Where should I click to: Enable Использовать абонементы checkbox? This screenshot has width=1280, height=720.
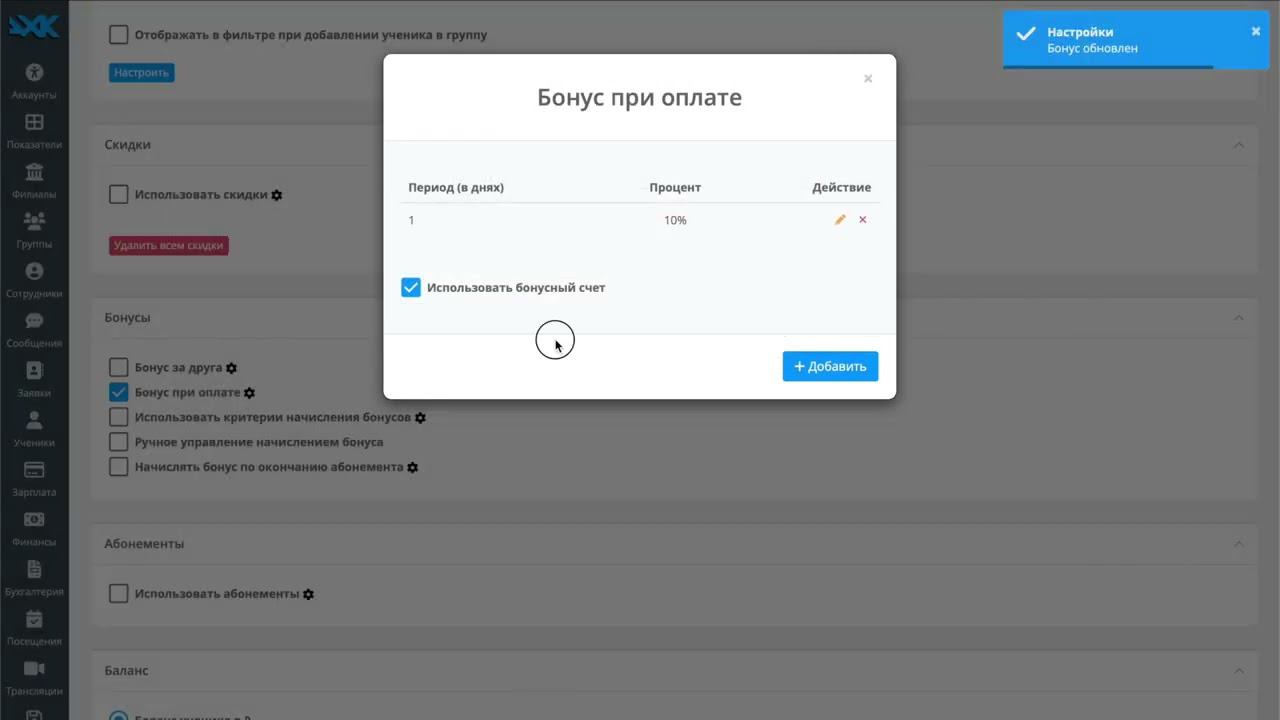(119, 594)
